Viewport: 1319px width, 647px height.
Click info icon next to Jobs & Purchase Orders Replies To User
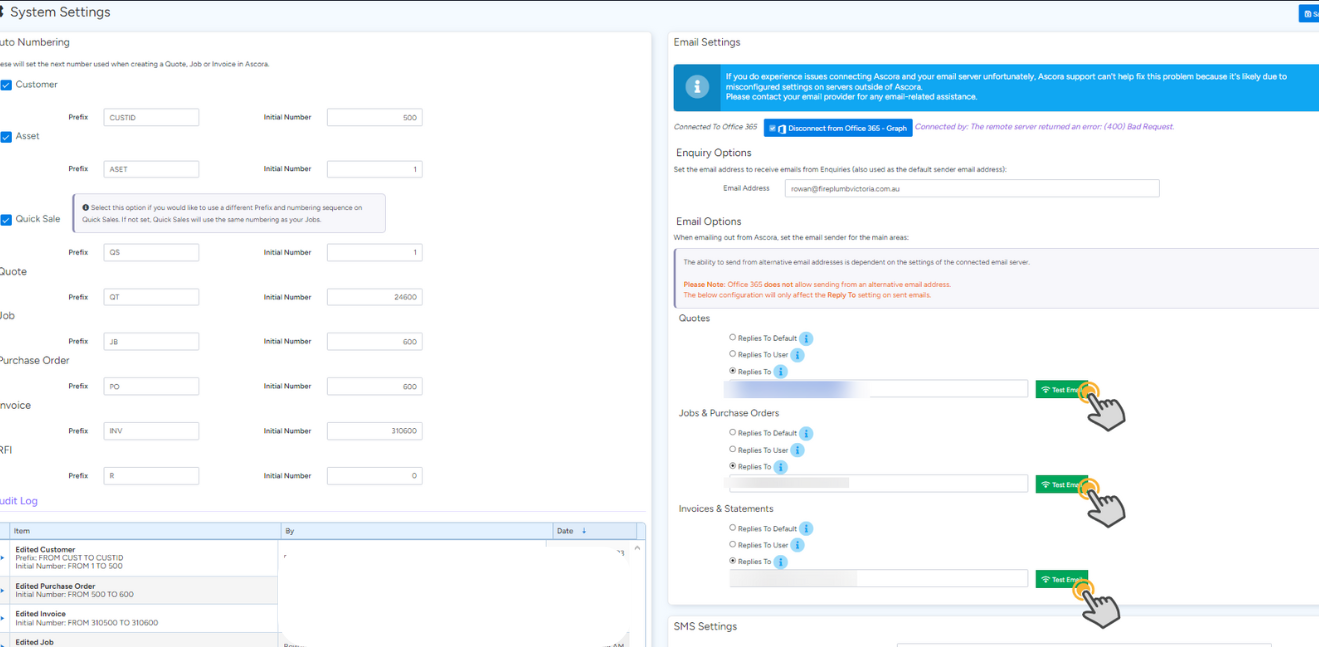[x=798, y=450]
